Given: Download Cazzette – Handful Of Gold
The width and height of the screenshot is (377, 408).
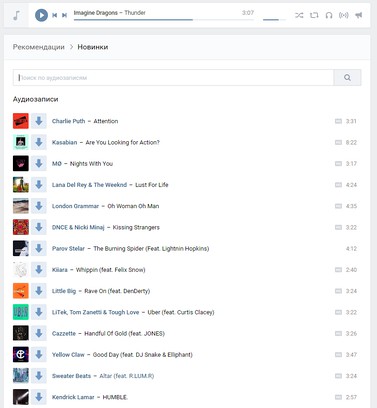Looking at the screenshot, I should coord(39,333).
